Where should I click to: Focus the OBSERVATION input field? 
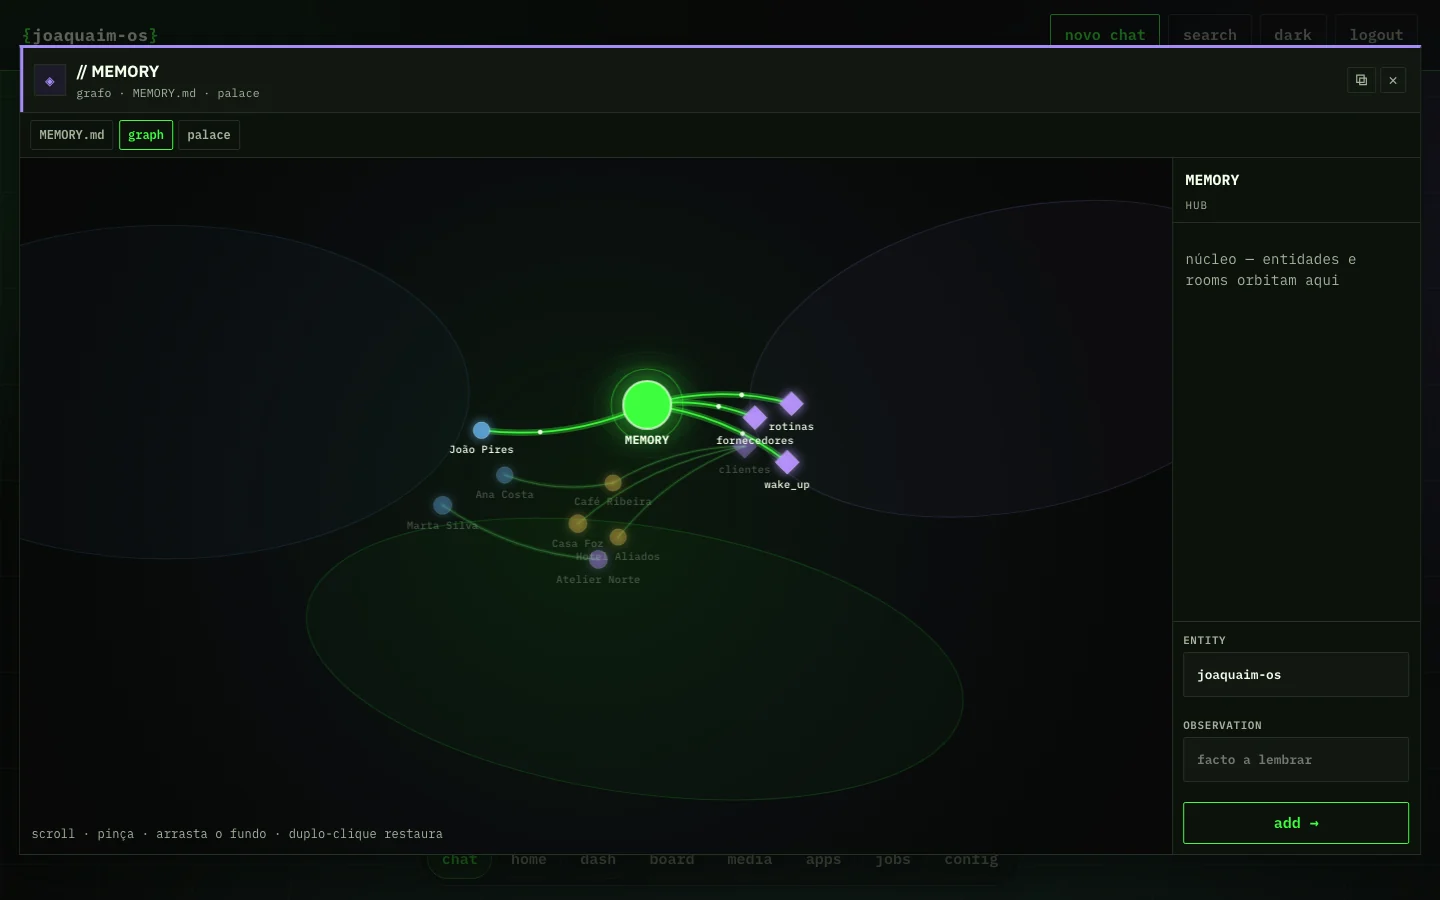pos(1296,760)
